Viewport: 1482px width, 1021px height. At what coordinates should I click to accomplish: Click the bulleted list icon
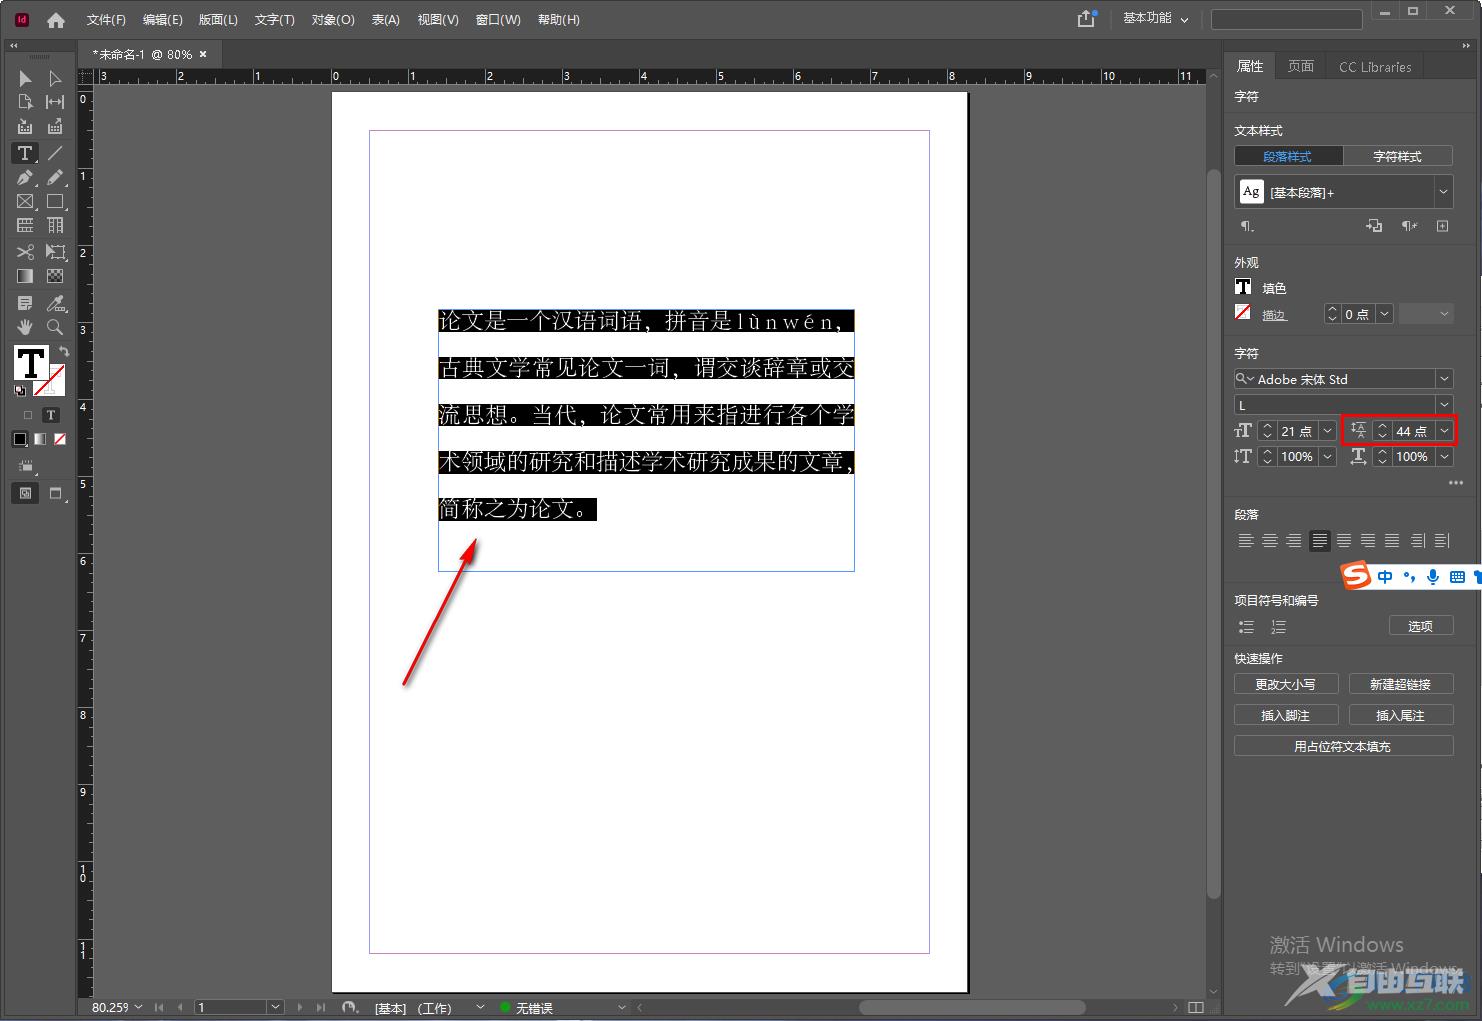[x=1246, y=627]
